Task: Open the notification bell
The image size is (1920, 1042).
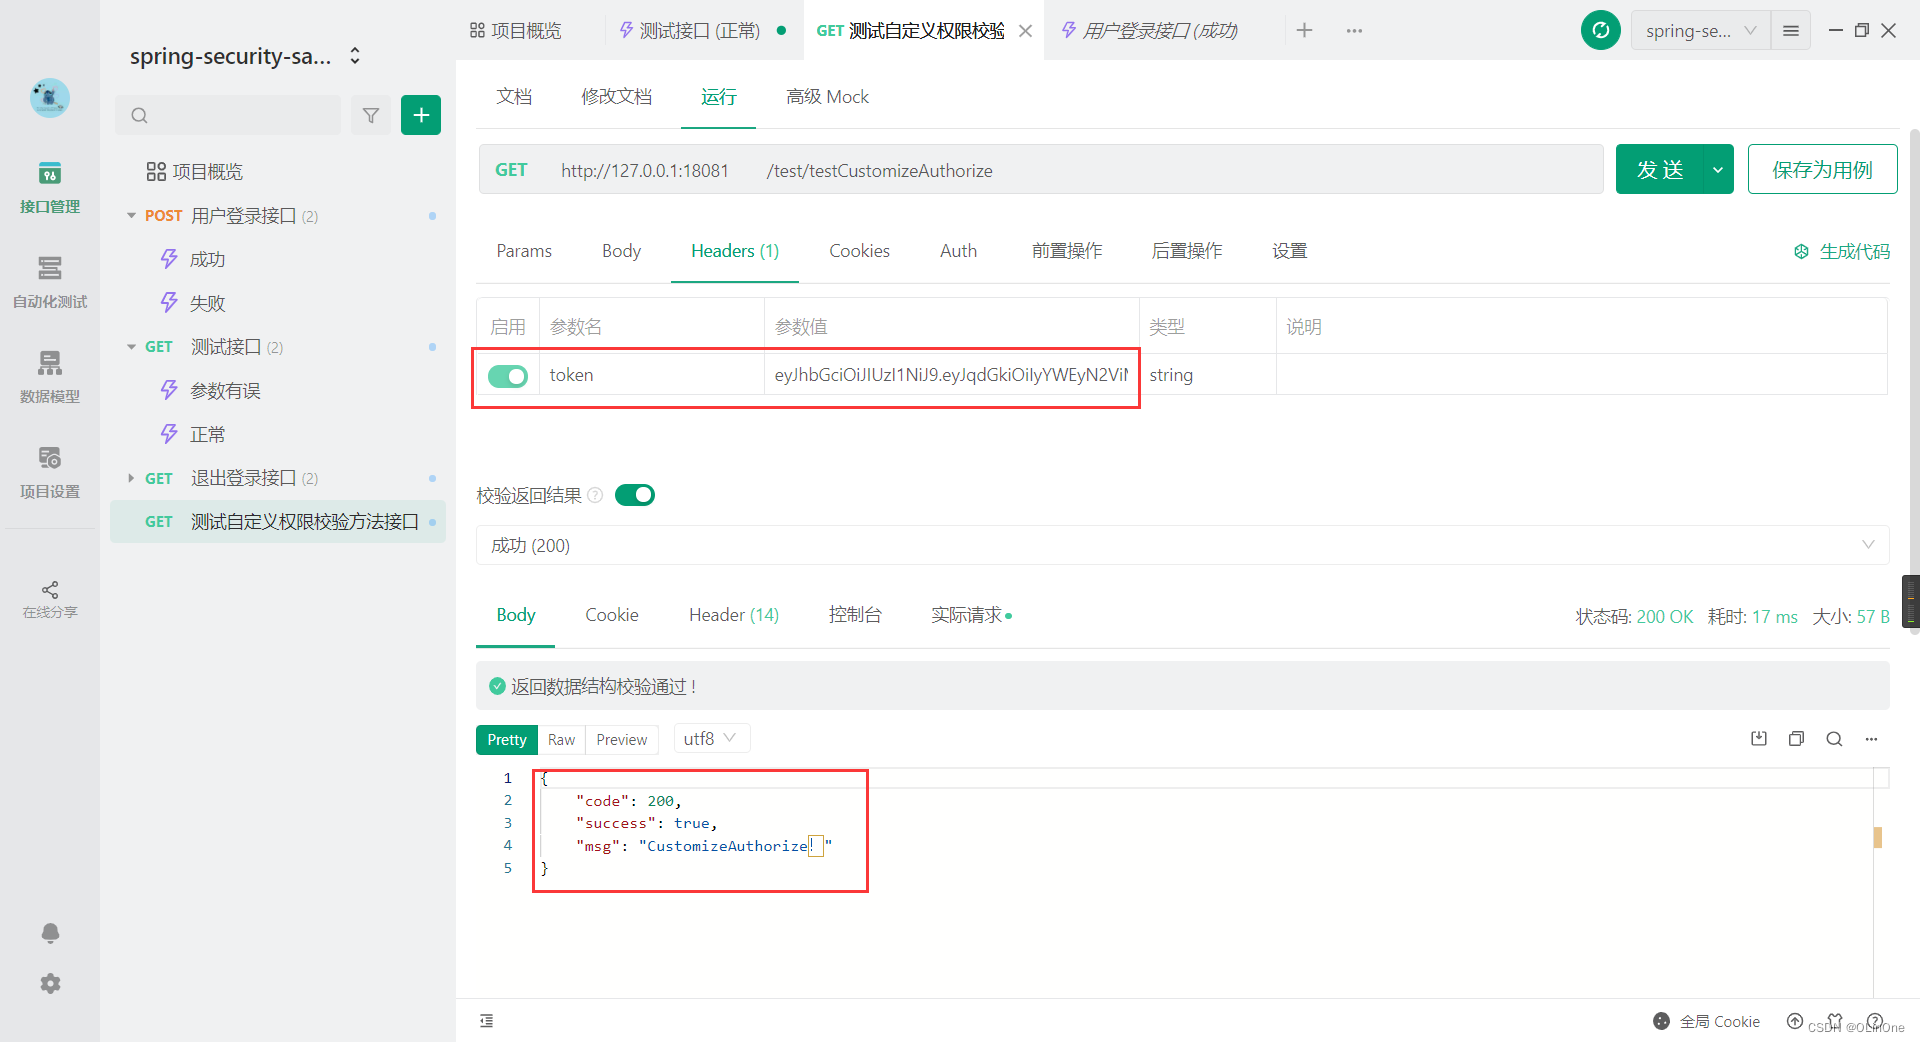Action: pos(50,933)
